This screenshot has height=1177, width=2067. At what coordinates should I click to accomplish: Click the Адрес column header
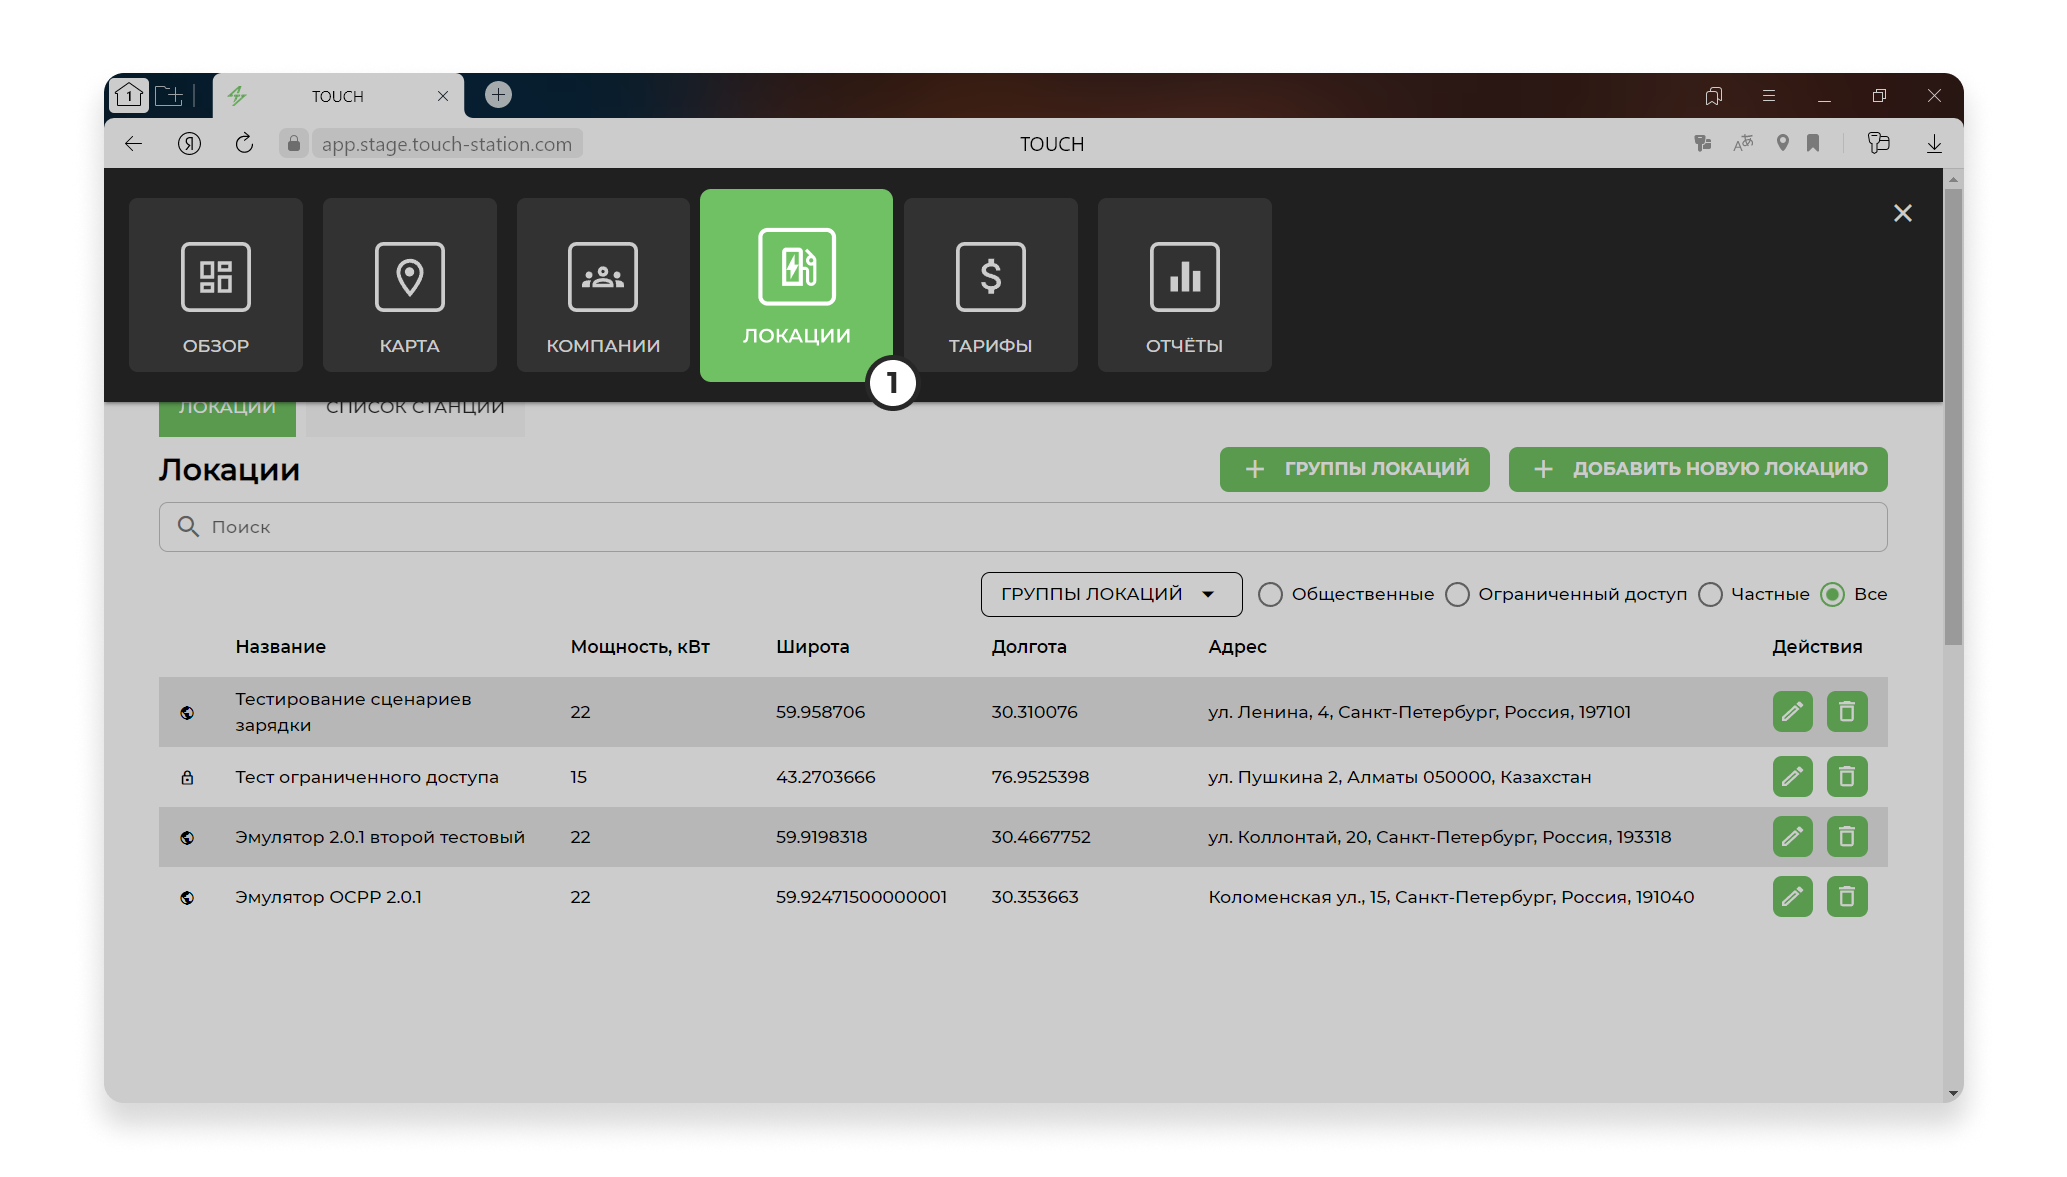(x=1237, y=647)
